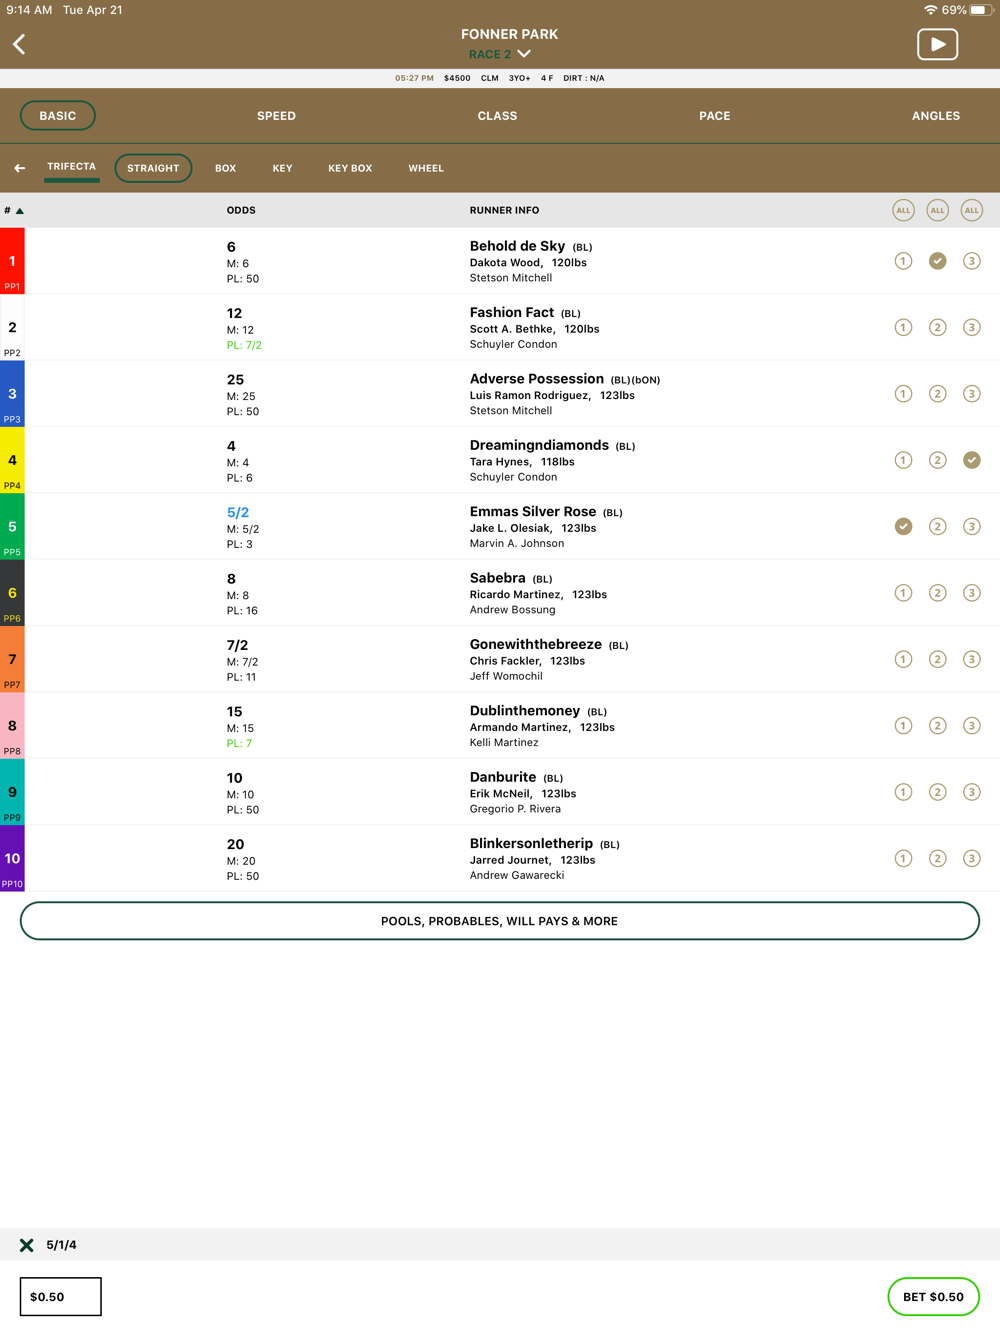Switch to the SPEED tab
The width and height of the screenshot is (1000, 1334).
276,116
